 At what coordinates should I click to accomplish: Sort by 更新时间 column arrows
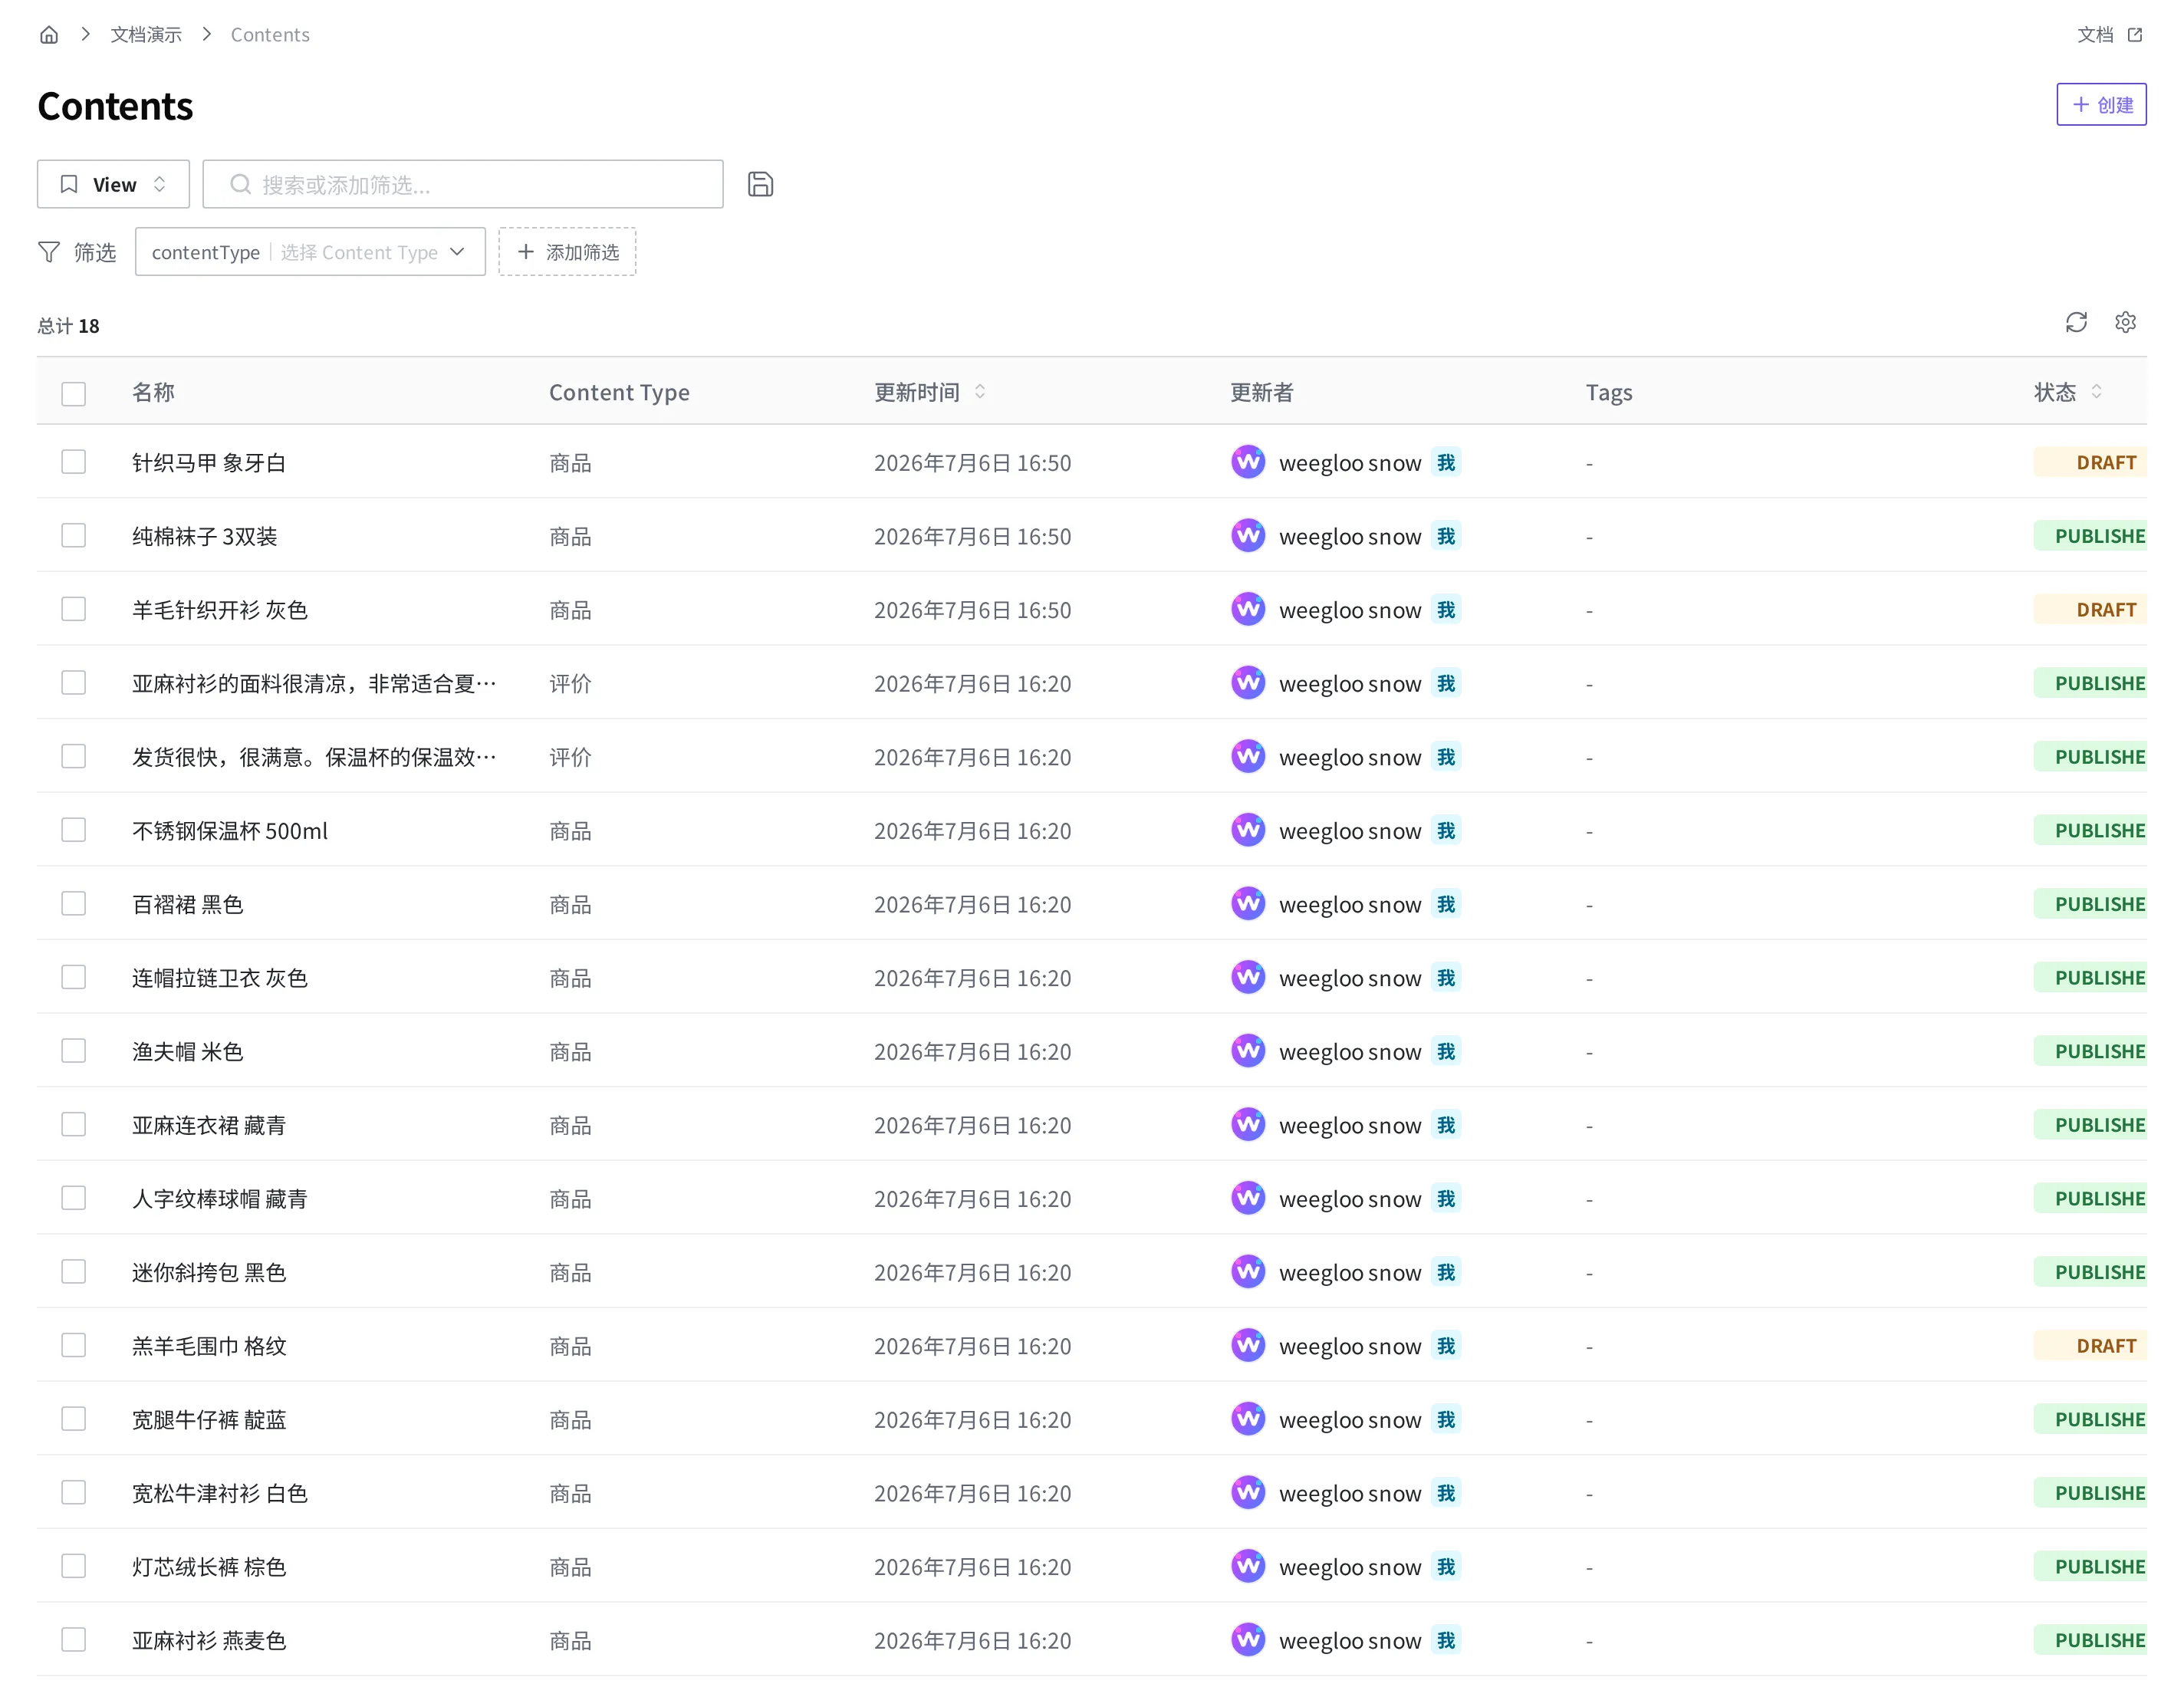980,392
